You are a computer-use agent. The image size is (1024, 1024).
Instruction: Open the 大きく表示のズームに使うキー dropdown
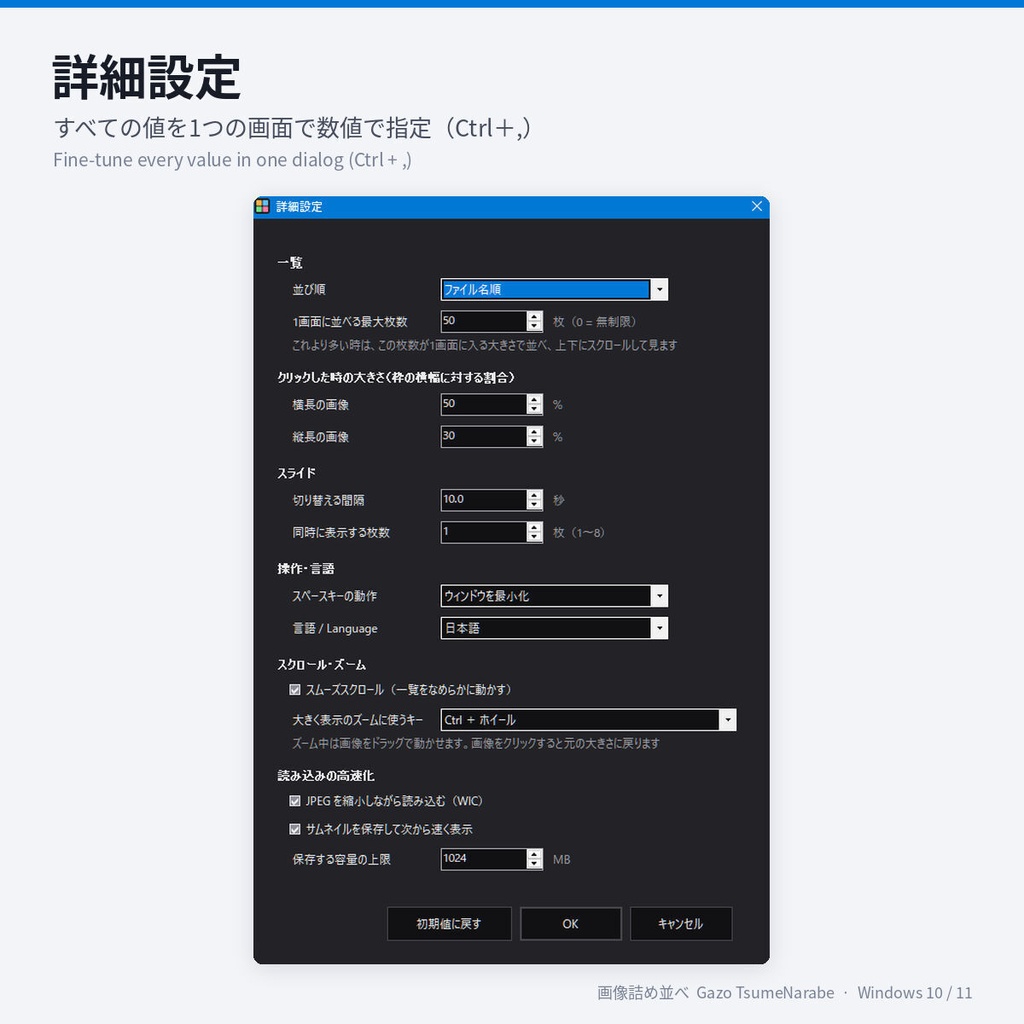click(588, 720)
